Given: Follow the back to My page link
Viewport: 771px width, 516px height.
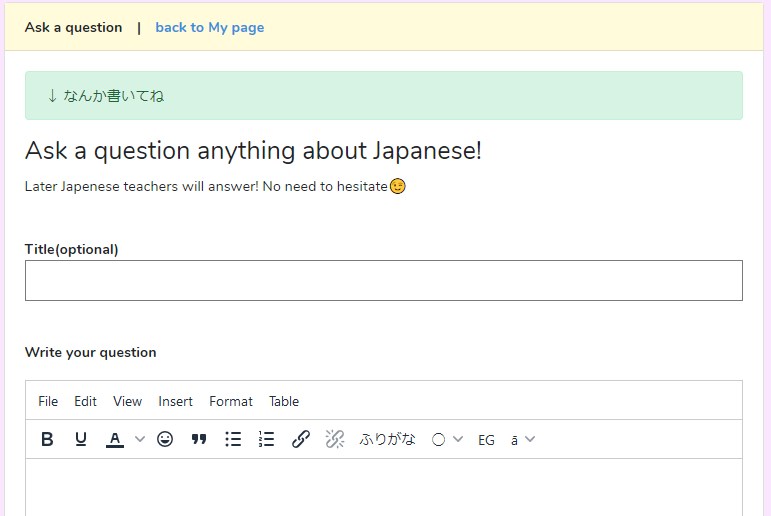Looking at the screenshot, I should coord(210,27).
